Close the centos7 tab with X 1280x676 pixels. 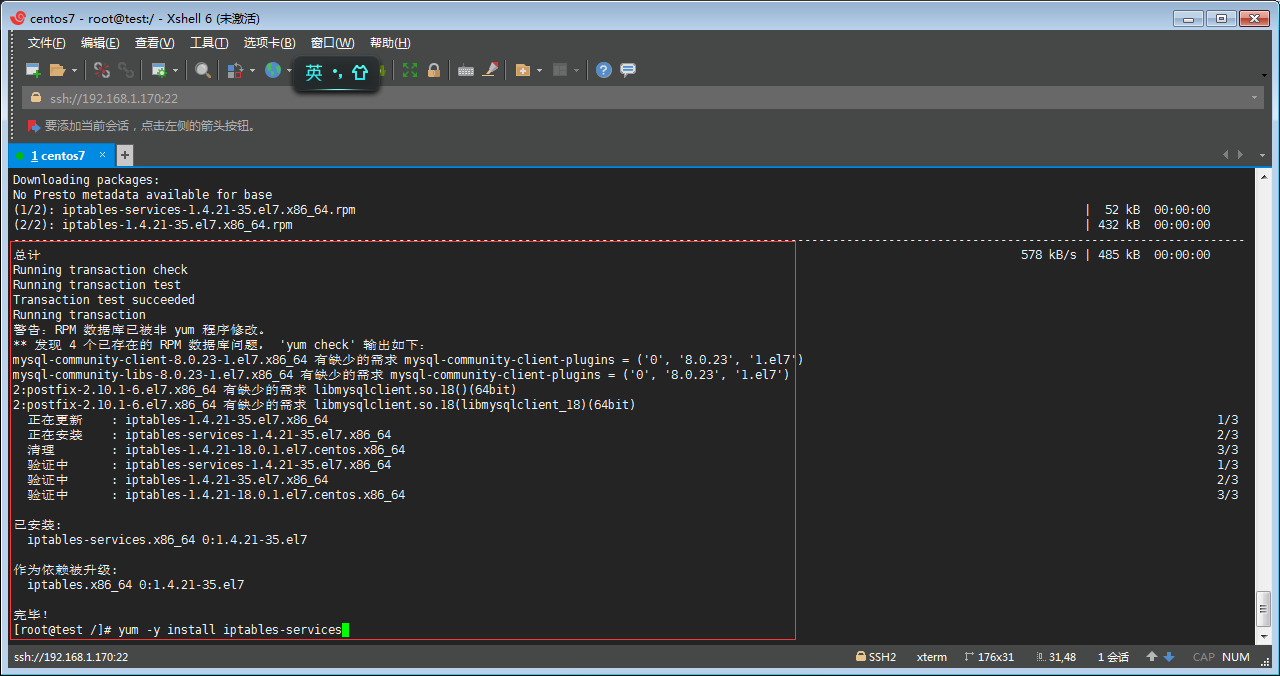102,155
